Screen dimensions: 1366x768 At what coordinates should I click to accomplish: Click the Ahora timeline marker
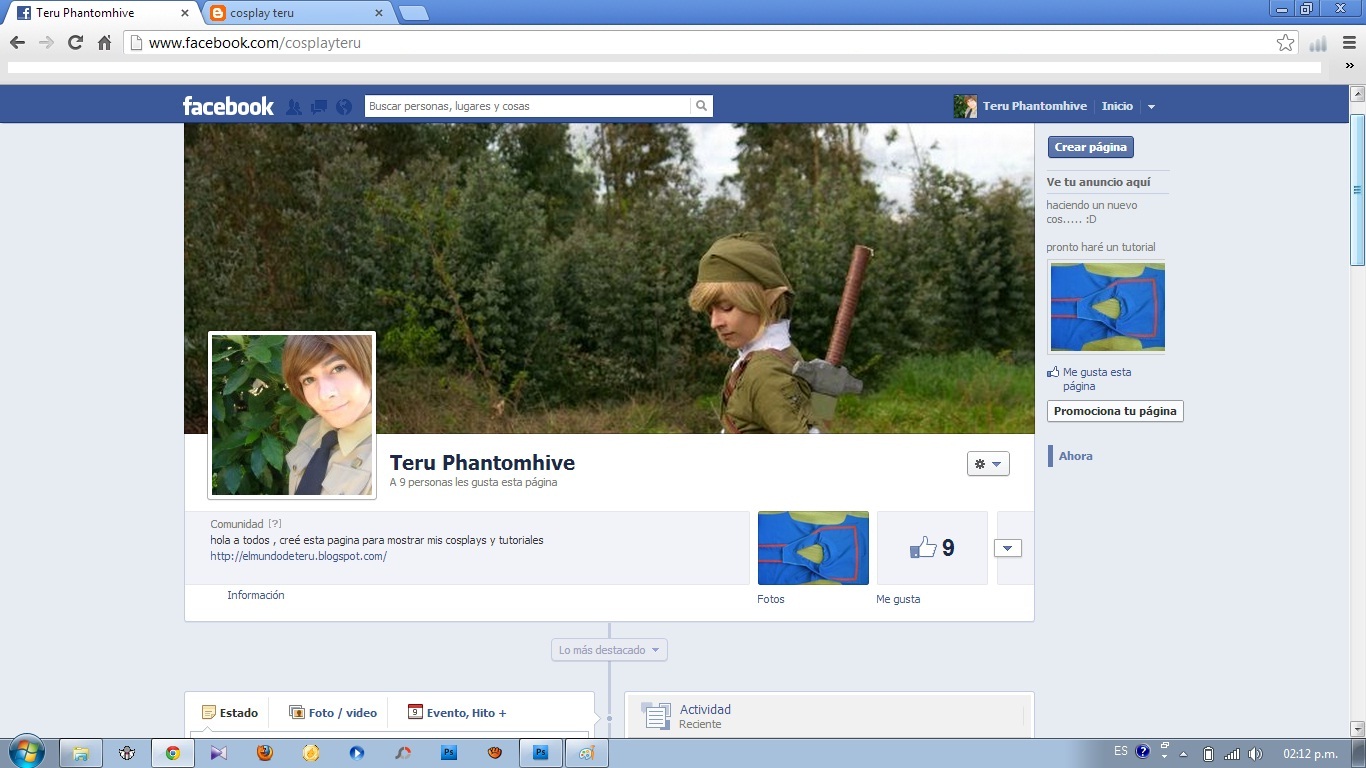(1076, 456)
